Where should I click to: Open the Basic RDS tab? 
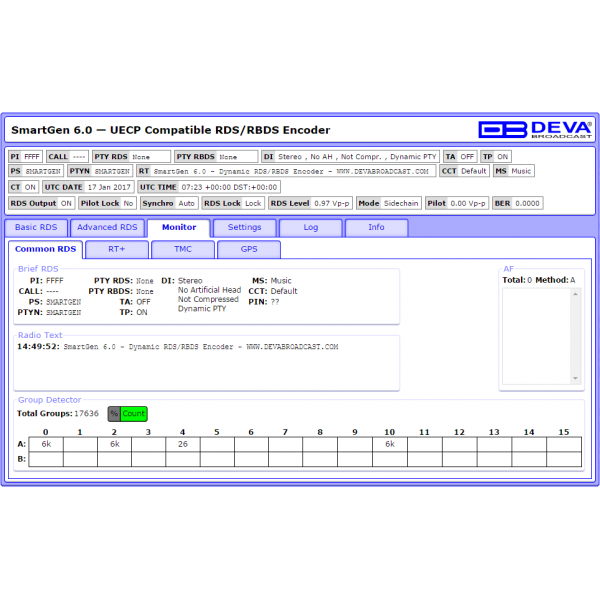click(36, 227)
